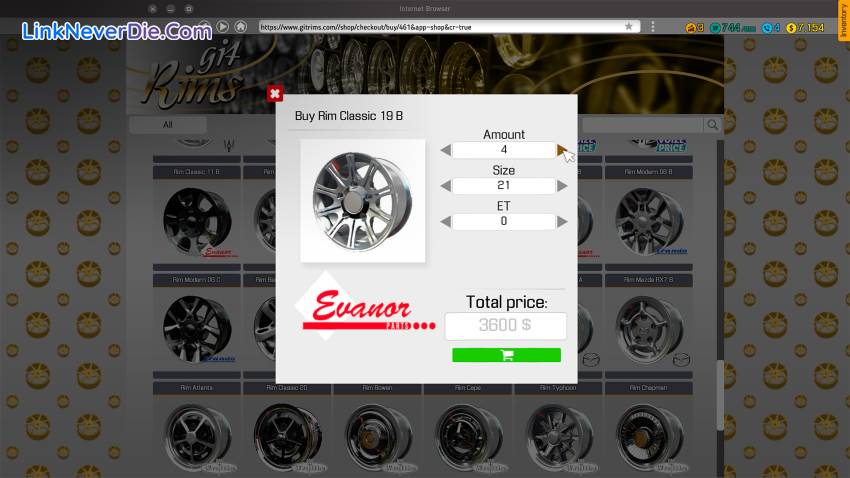Click the Size field showing 21
Viewport: 850px width, 478px height.
tap(504, 185)
